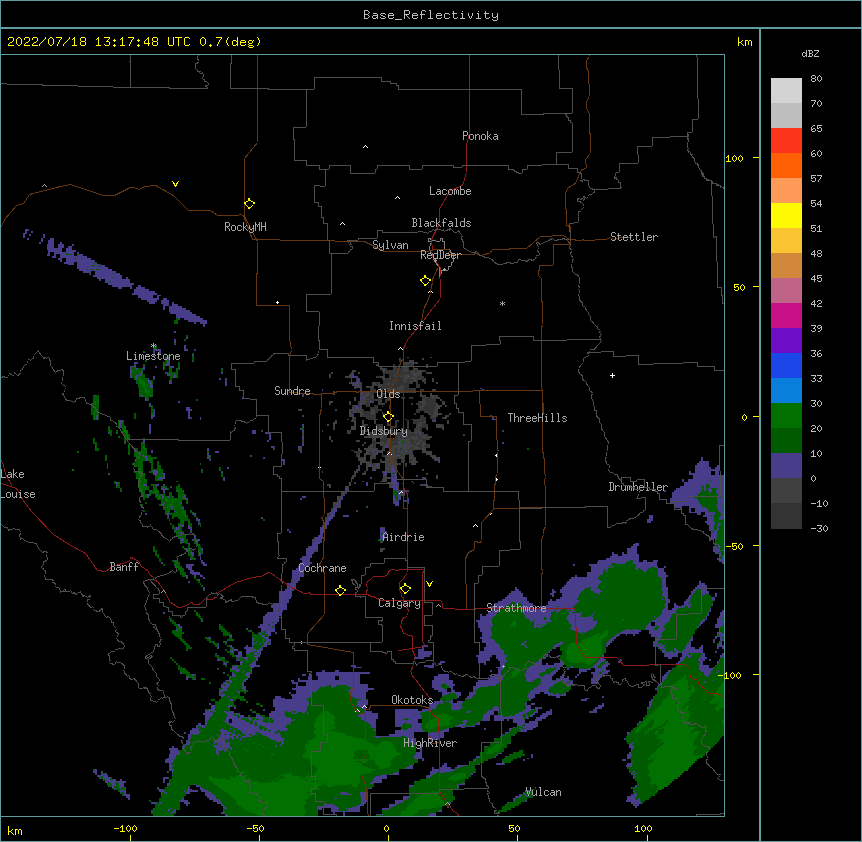Image resolution: width=862 pixels, height=842 pixels.
Task: Pick the light gray 80 dBZ legend swatch
Action: [x=786, y=91]
